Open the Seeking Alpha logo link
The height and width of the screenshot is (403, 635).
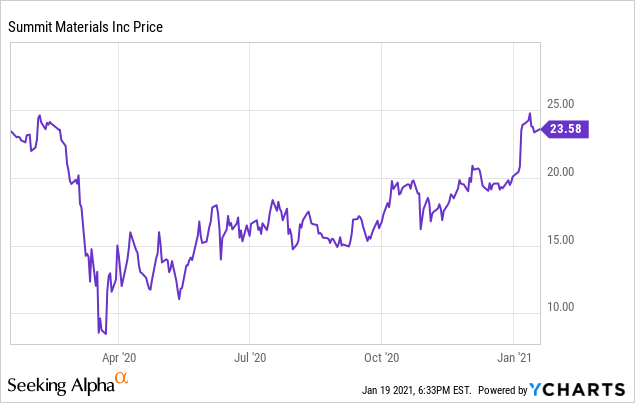pos(61,385)
